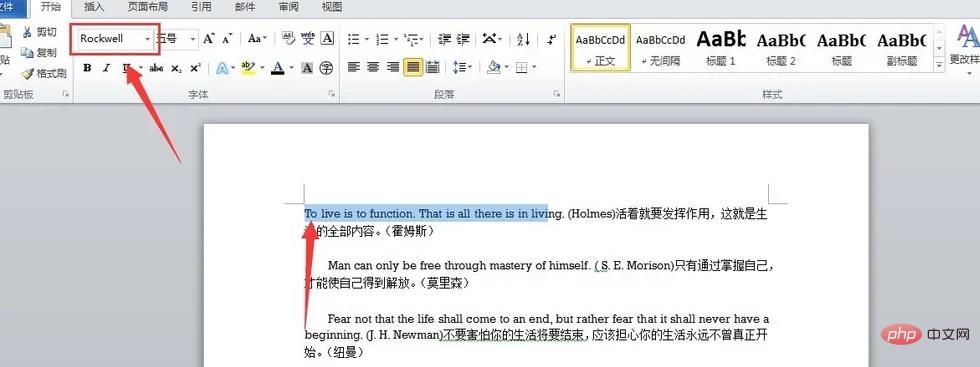The image size is (980, 367).
Task: Click the sort button in paragraph group
Action: coord(523,39)
